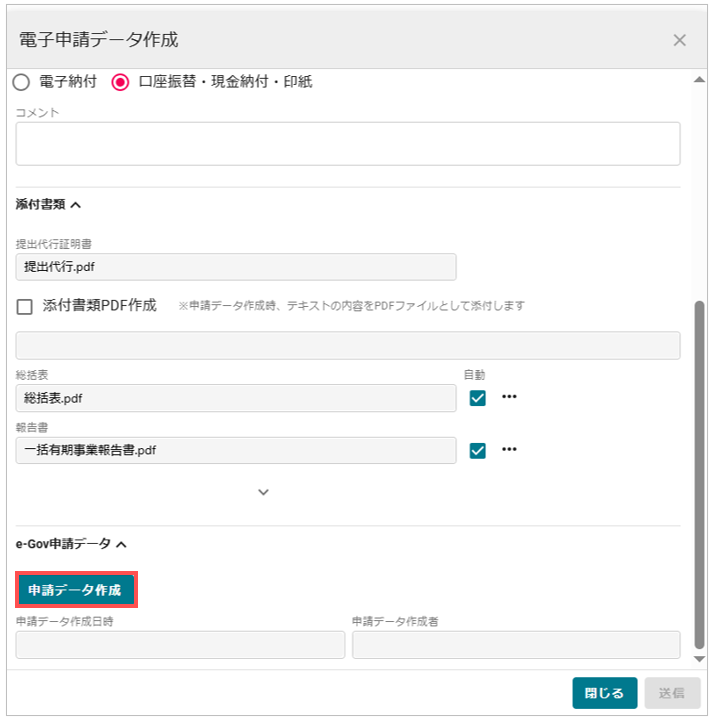The height and width of the screenshot is (721, 712).
Task: Click the disabled 送信 button
Action: (672, 693)
